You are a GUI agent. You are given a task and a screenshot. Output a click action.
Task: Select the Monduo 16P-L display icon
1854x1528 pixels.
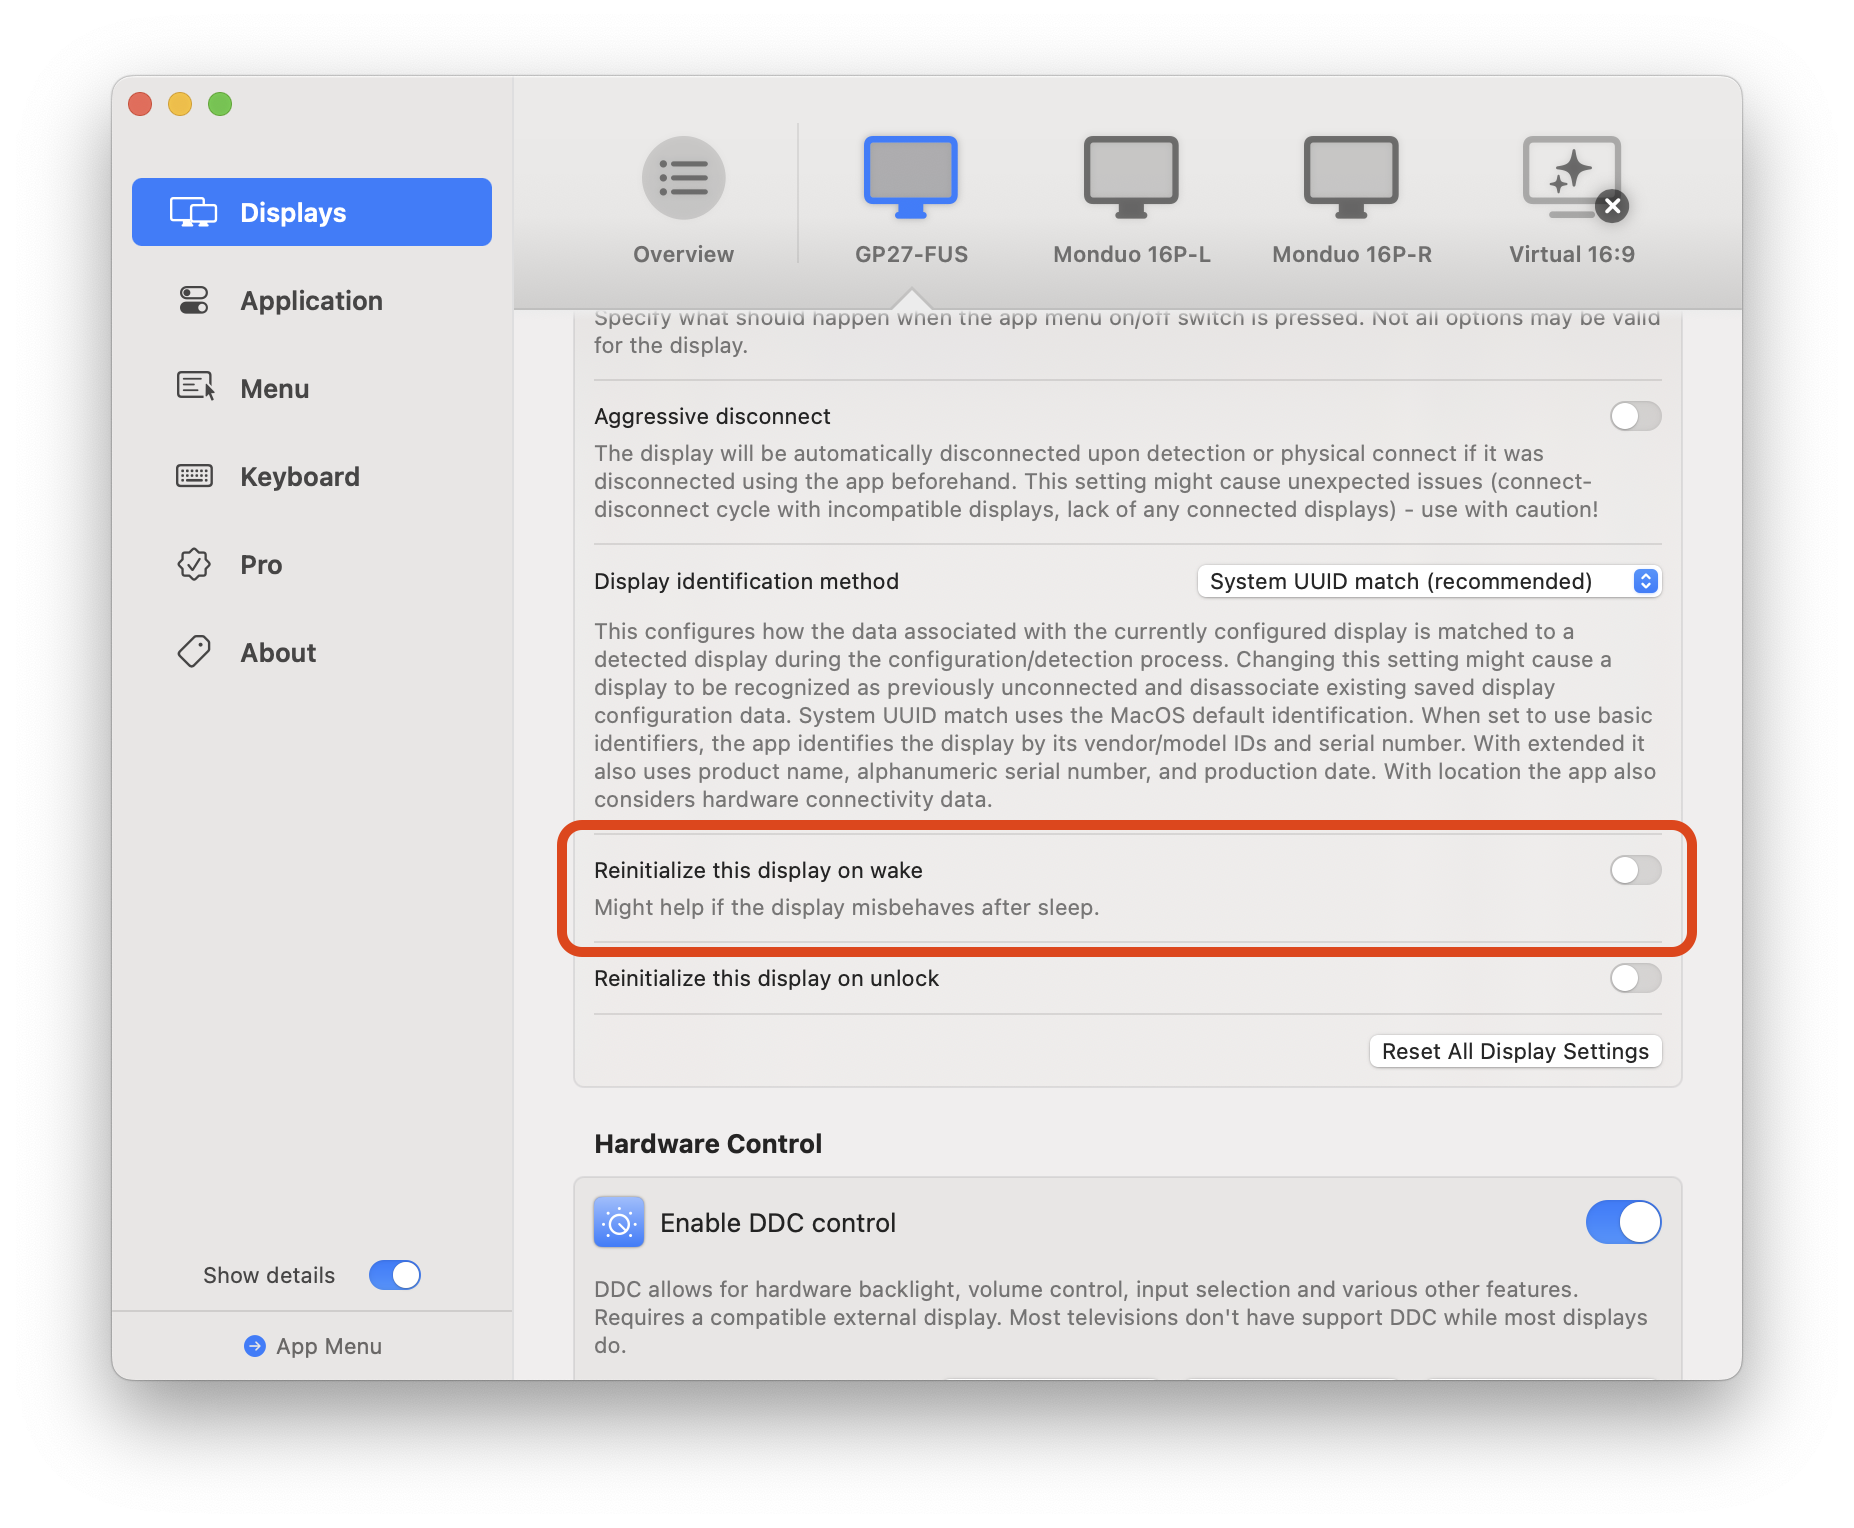[1131, 177]
